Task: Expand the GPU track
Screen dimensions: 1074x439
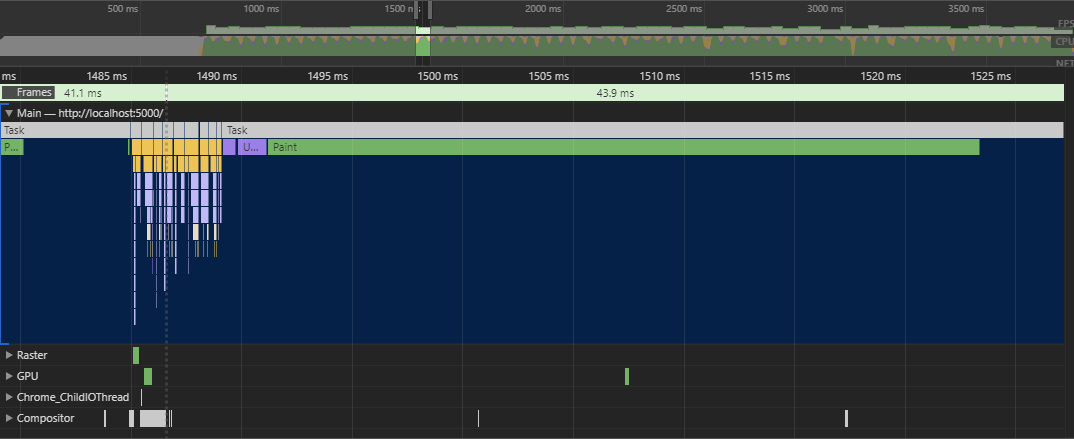Action: [9, 376]
